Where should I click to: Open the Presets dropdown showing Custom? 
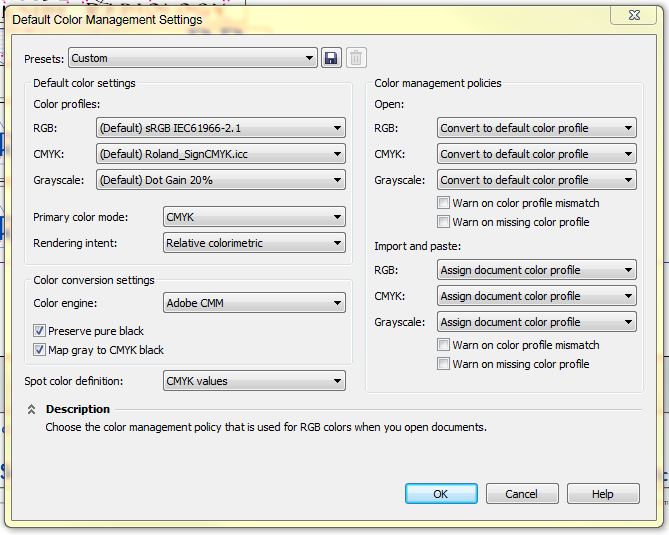pos(192,58)
